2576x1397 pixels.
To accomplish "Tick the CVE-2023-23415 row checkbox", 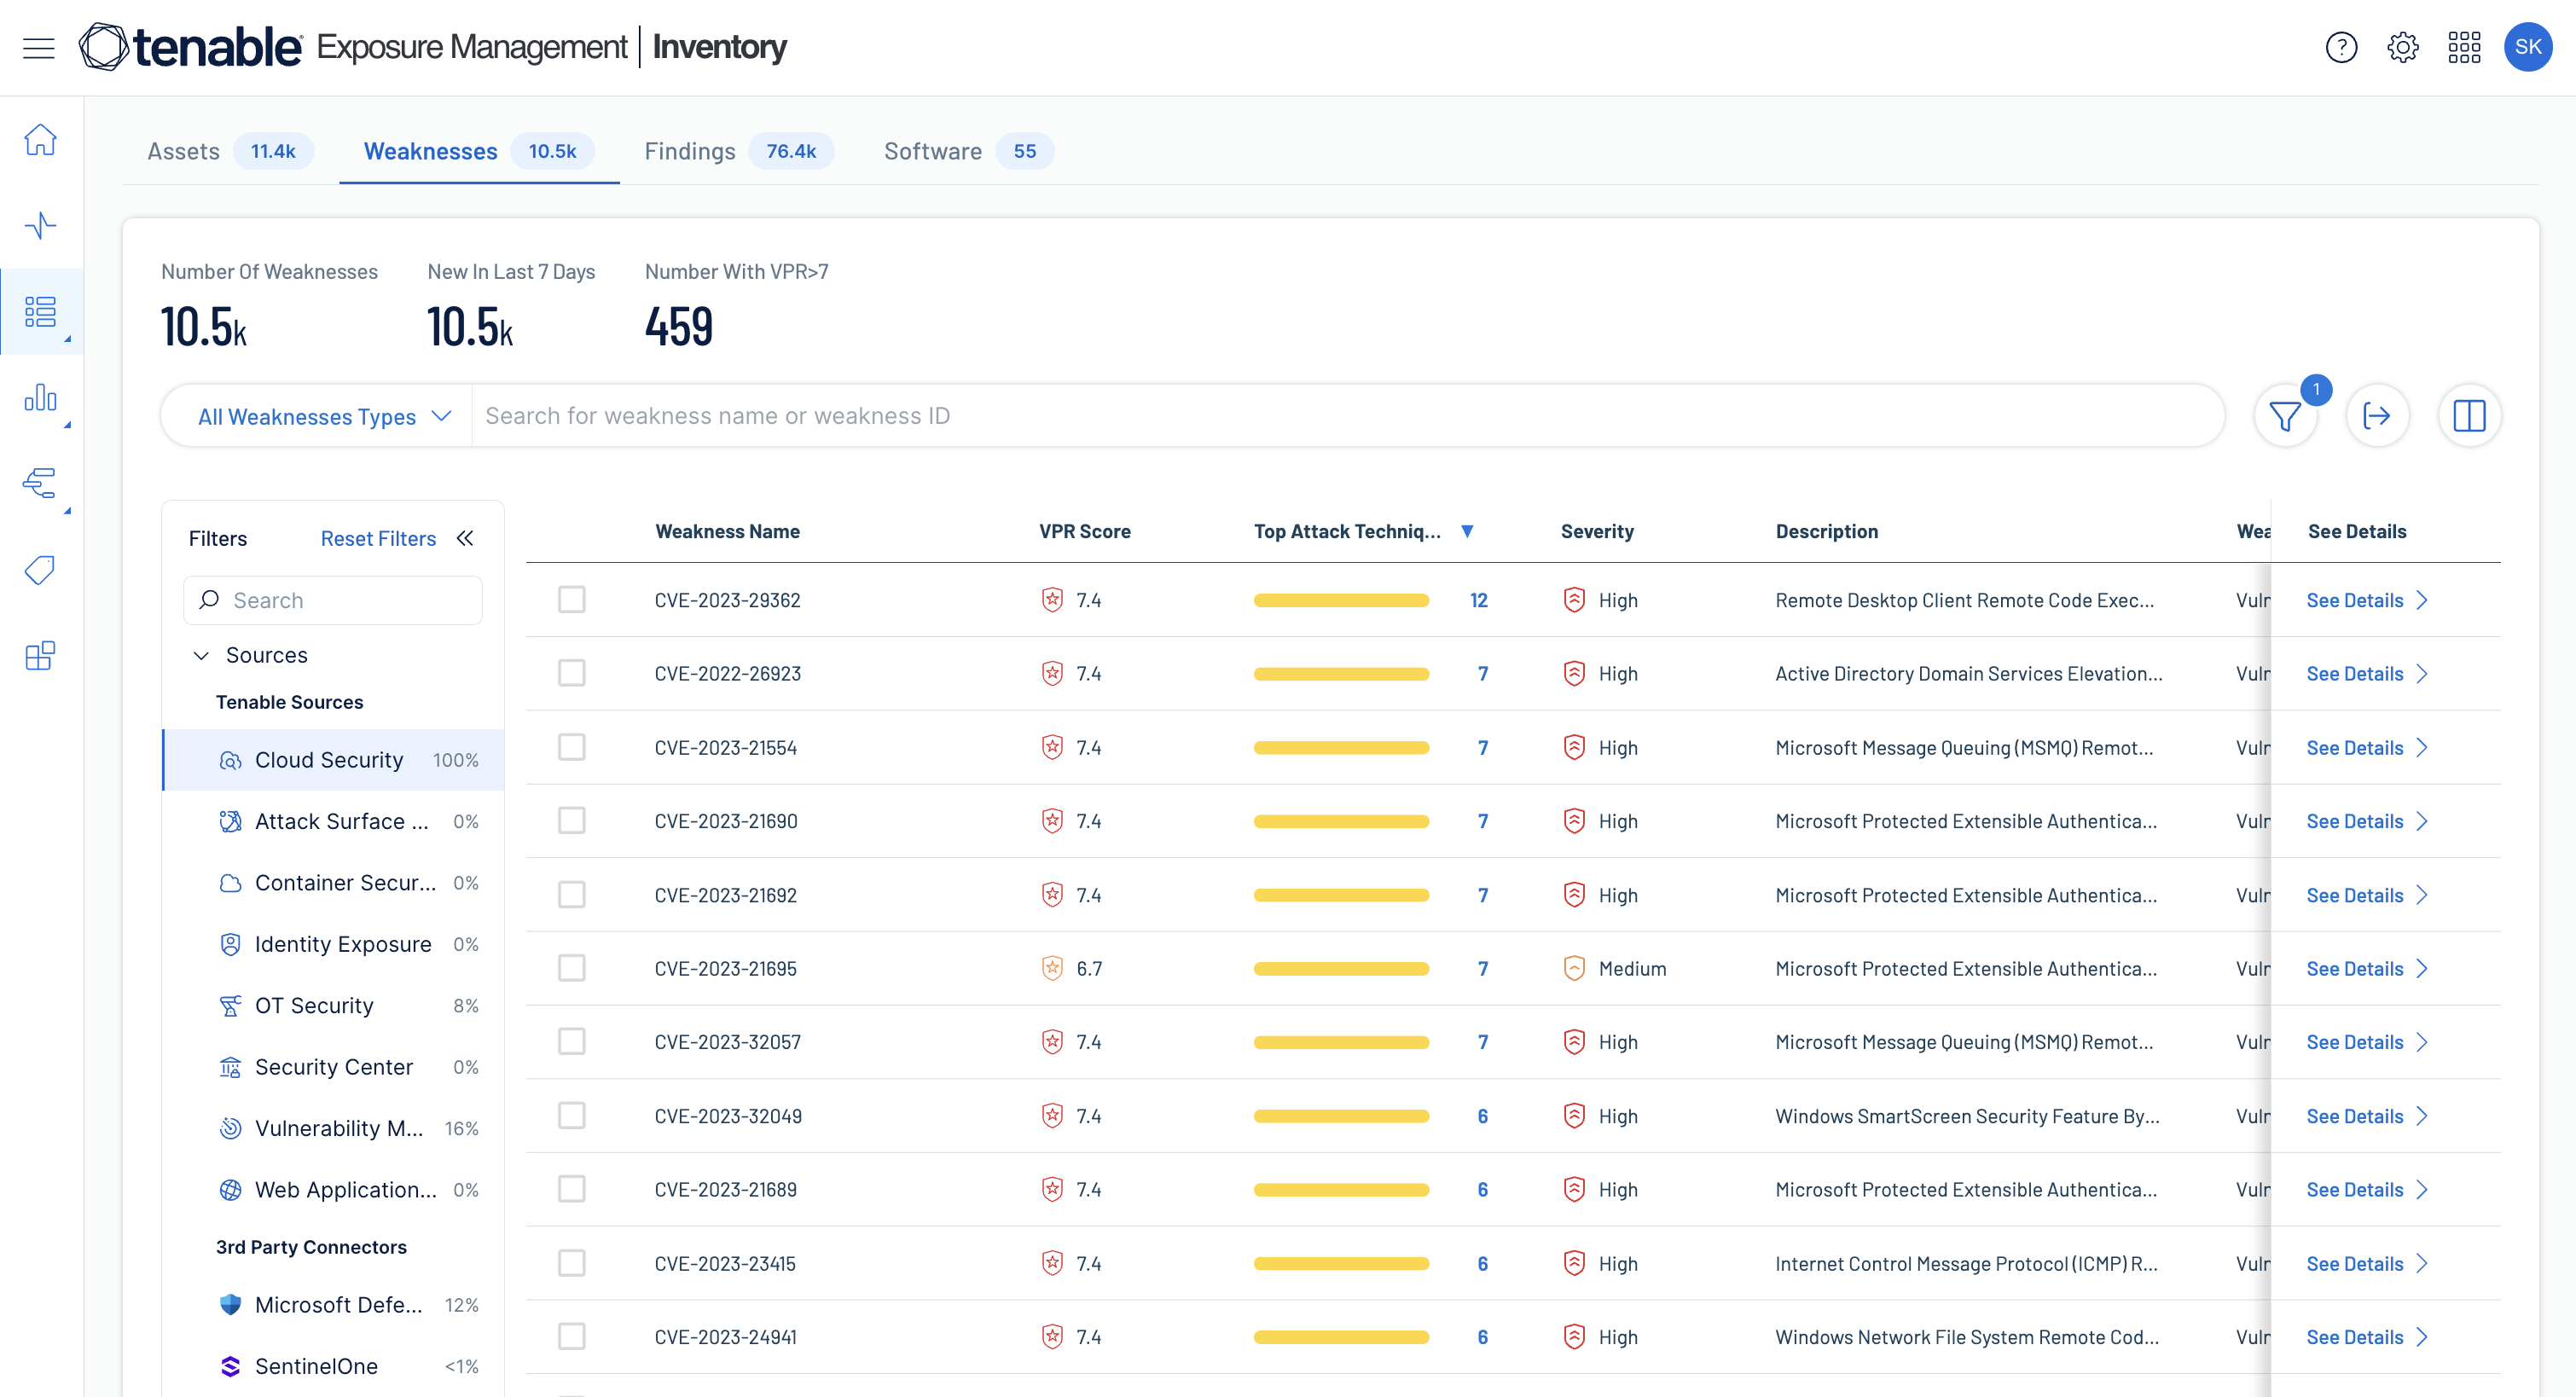I will pyautogui.click(x=571, y=1263).
